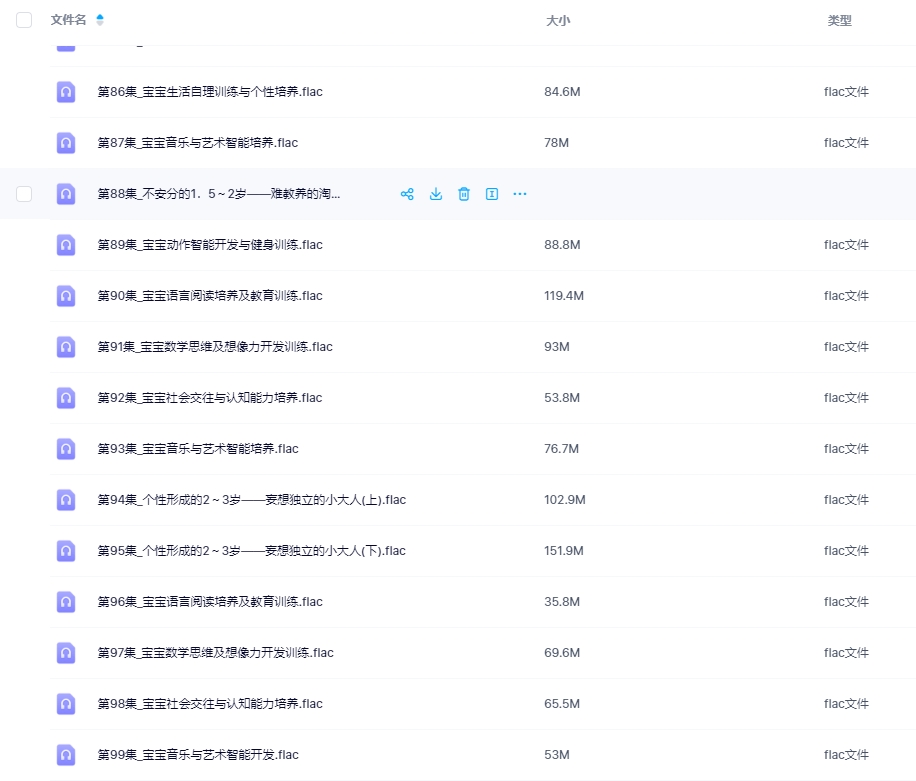Download the 第88集 file
916x781 pixels.
[436, 194]
